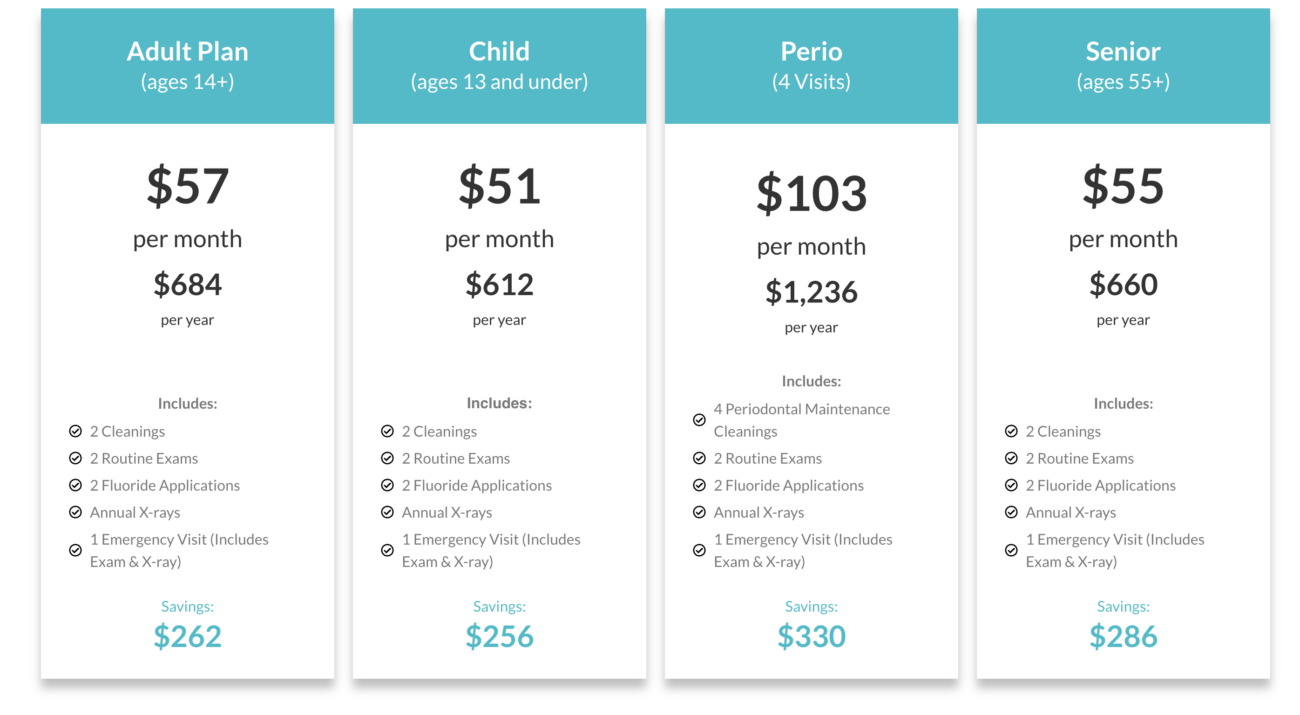Image resolution: width=1300 pixels, height=715 pixels.
Task: Click the $660 per year price
Action: pyautogui.click(x=1123, y=285)
